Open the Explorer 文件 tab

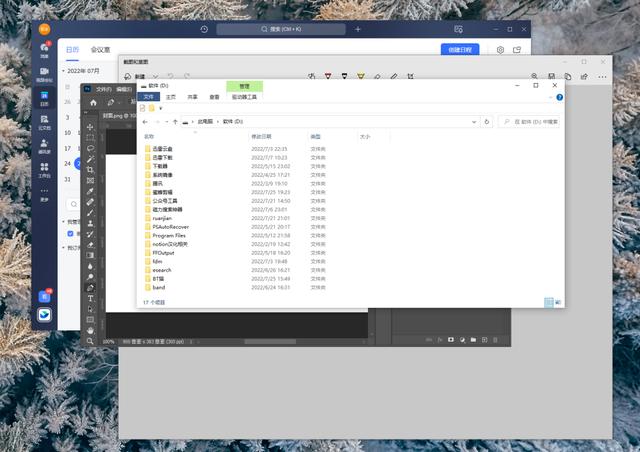tap(149, 97)
